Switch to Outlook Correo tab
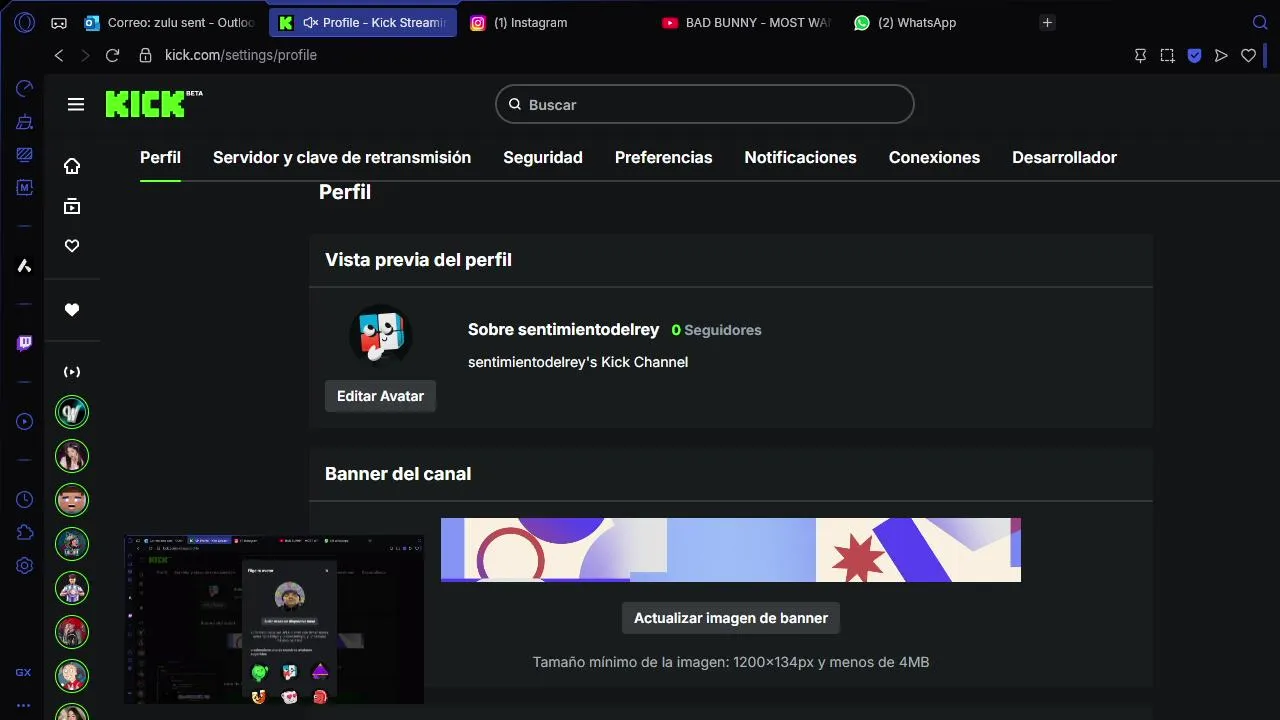 [170, 22]
